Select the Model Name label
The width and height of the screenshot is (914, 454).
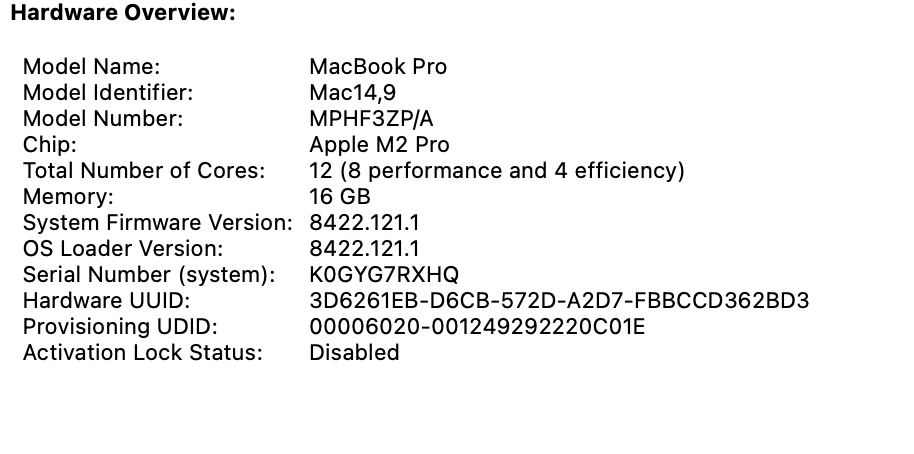click(91, 67)
